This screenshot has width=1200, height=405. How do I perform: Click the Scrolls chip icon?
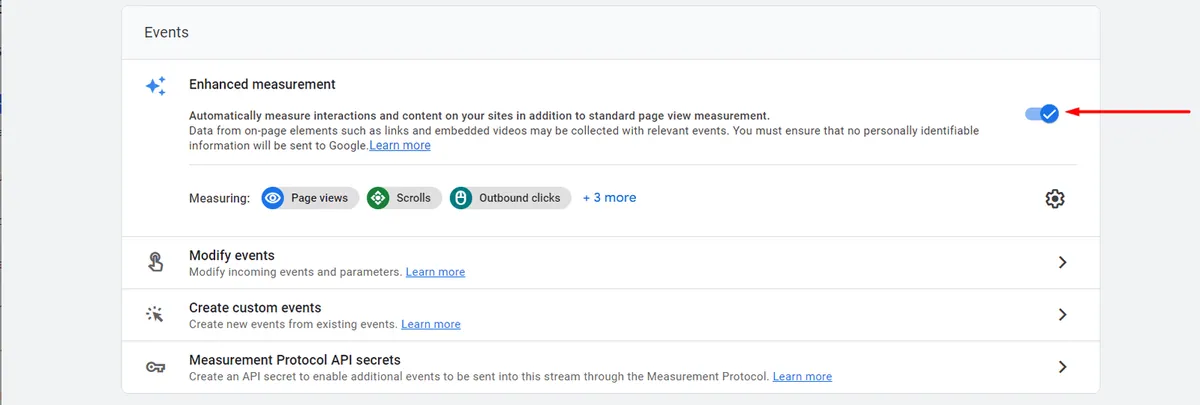pyautogui.click(x=378, y=198)
